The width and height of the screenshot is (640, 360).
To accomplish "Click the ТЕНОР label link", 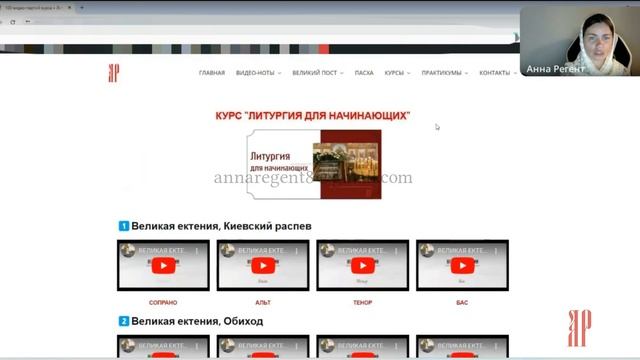I will [x=362, y=302].
